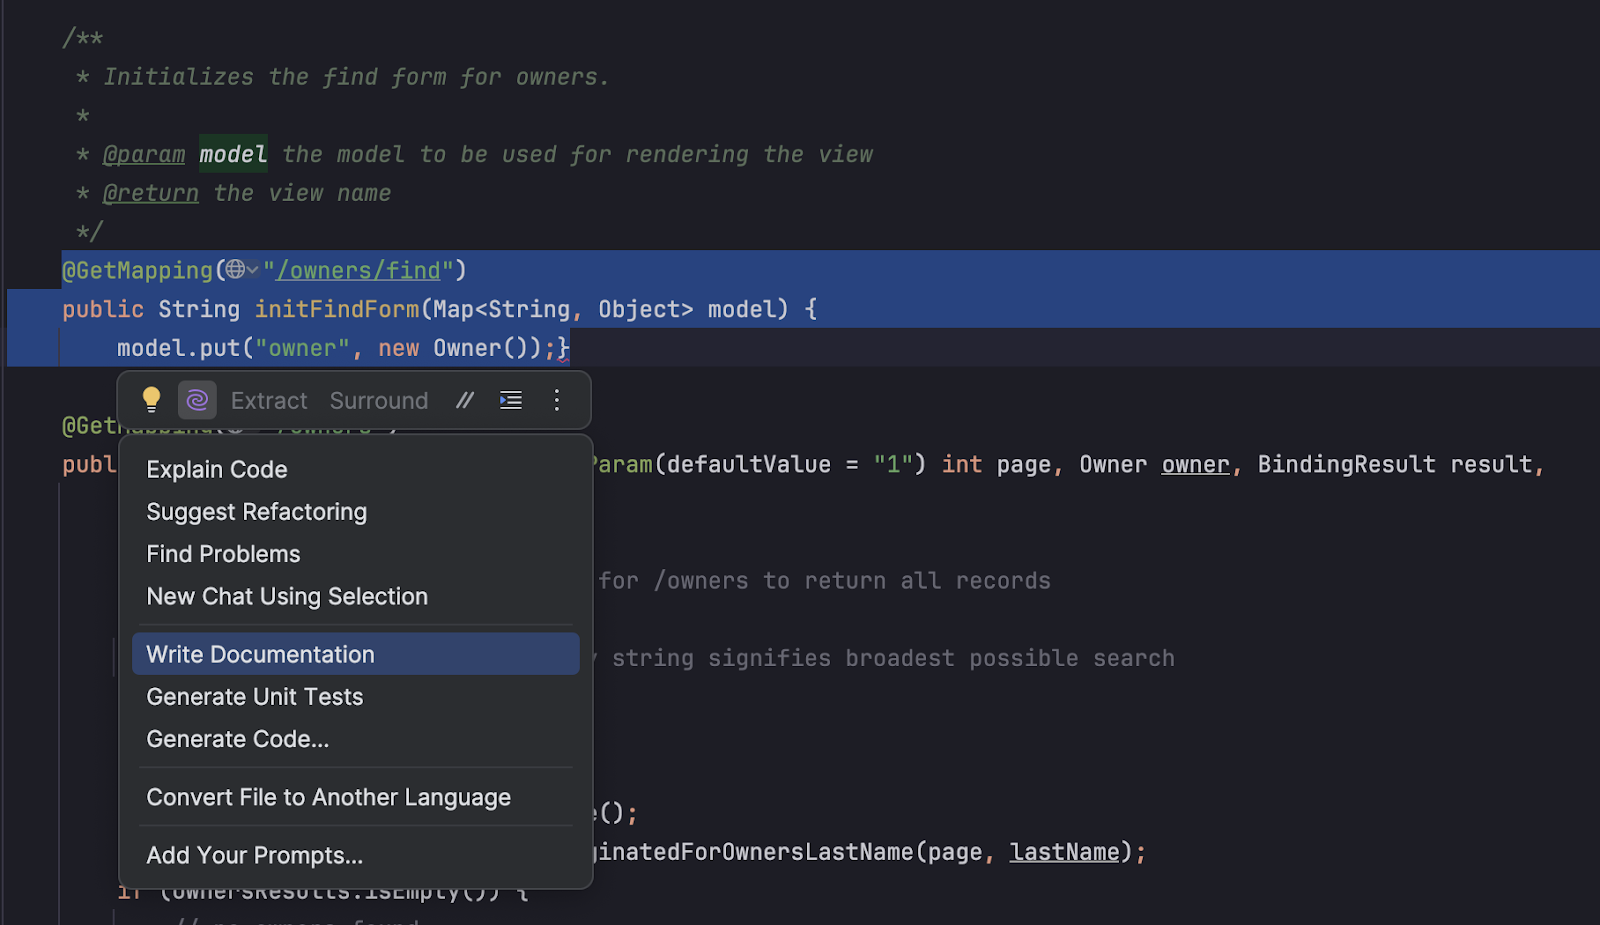Click the initFindForm method name
The width and height of the screenshot is (1600, 925).
coord(337,309)
